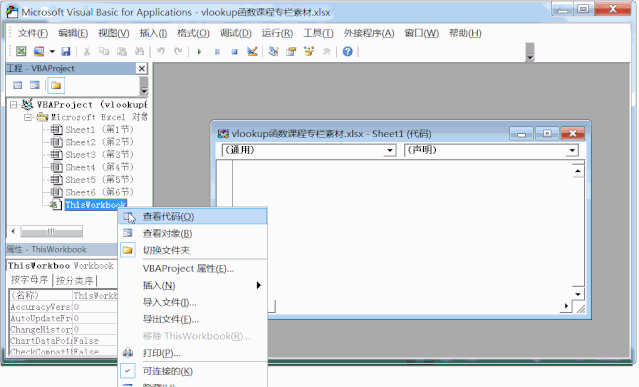This screenshot has height=387, width=639.
Task: Select Sheet1 (第1节) in project tree
Action: (x=99, y=130)
